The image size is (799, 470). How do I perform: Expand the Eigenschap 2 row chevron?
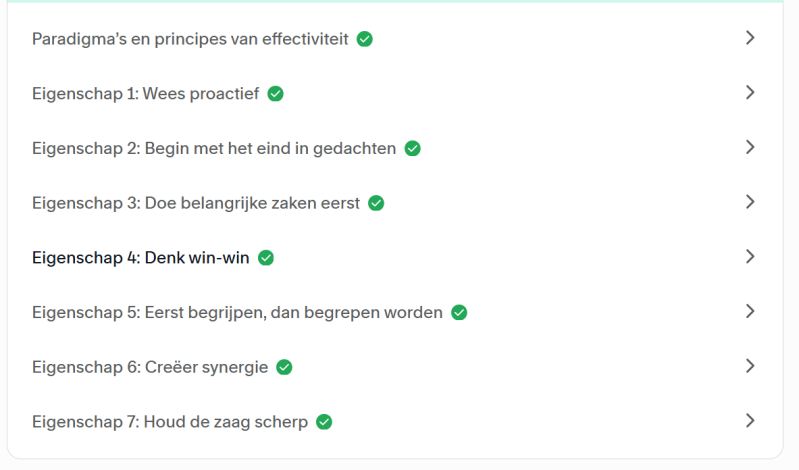750,147
